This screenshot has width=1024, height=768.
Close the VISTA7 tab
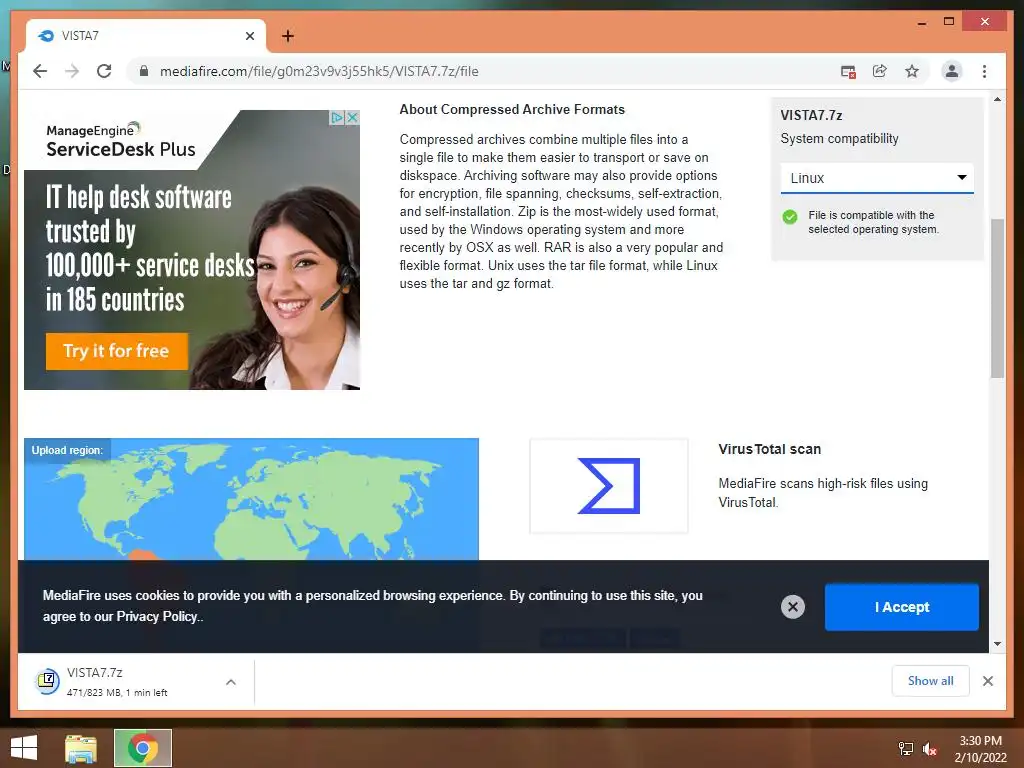click(249, 36)
